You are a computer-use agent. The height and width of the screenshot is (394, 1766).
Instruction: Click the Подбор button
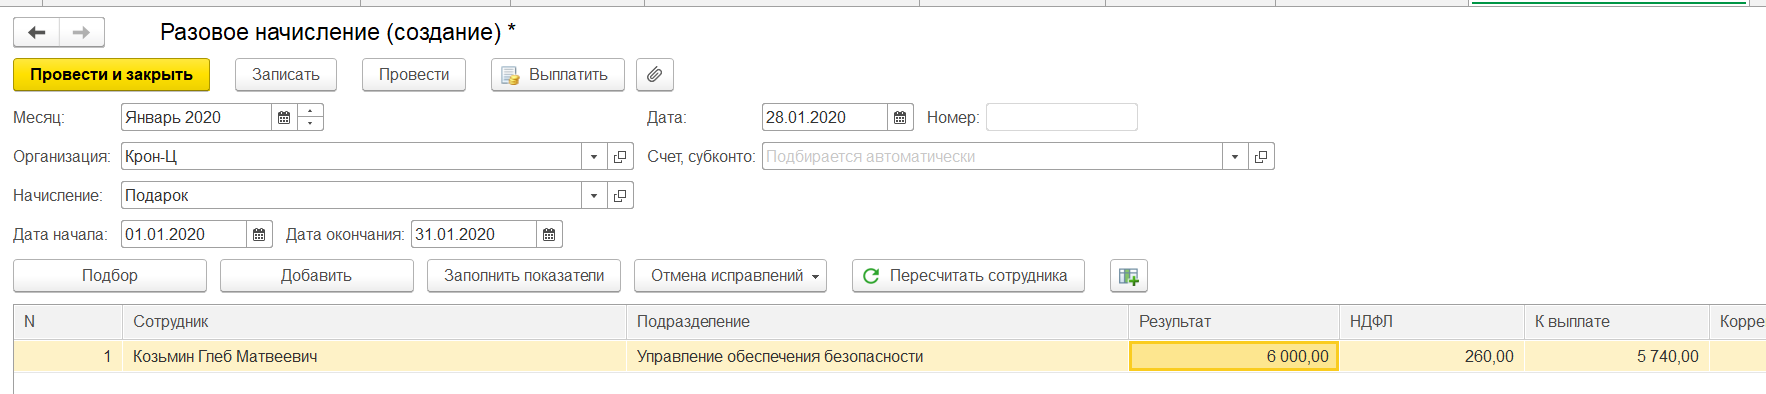pos(110,276)
